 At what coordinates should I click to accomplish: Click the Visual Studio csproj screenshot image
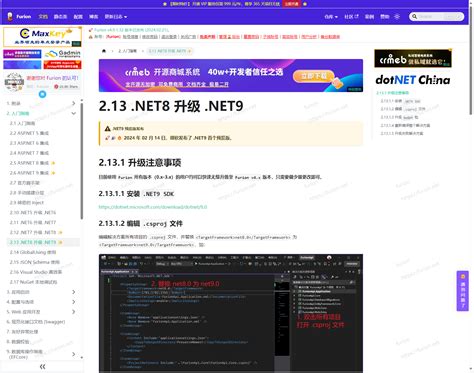point(231,313)
